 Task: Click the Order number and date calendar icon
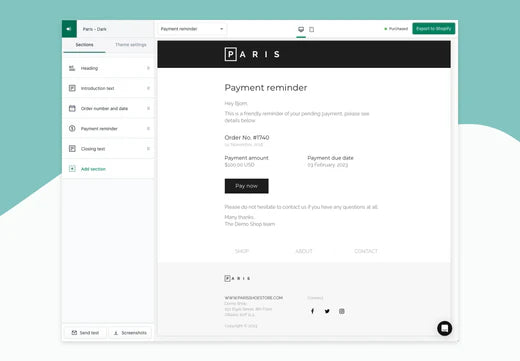pos(72,108)
